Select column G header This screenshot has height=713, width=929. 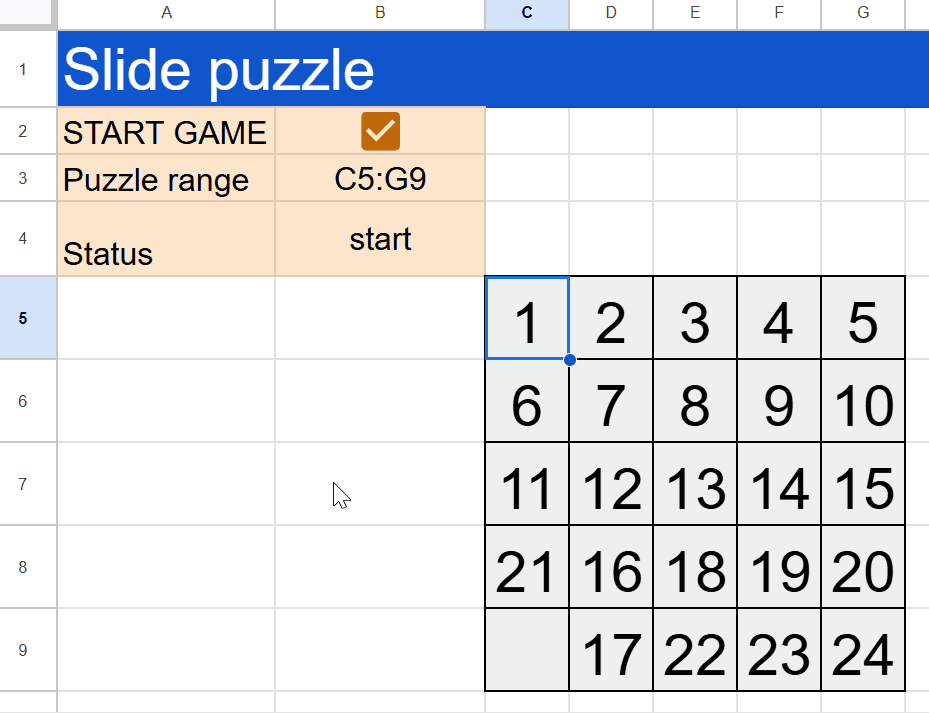(x=862, y=14)
